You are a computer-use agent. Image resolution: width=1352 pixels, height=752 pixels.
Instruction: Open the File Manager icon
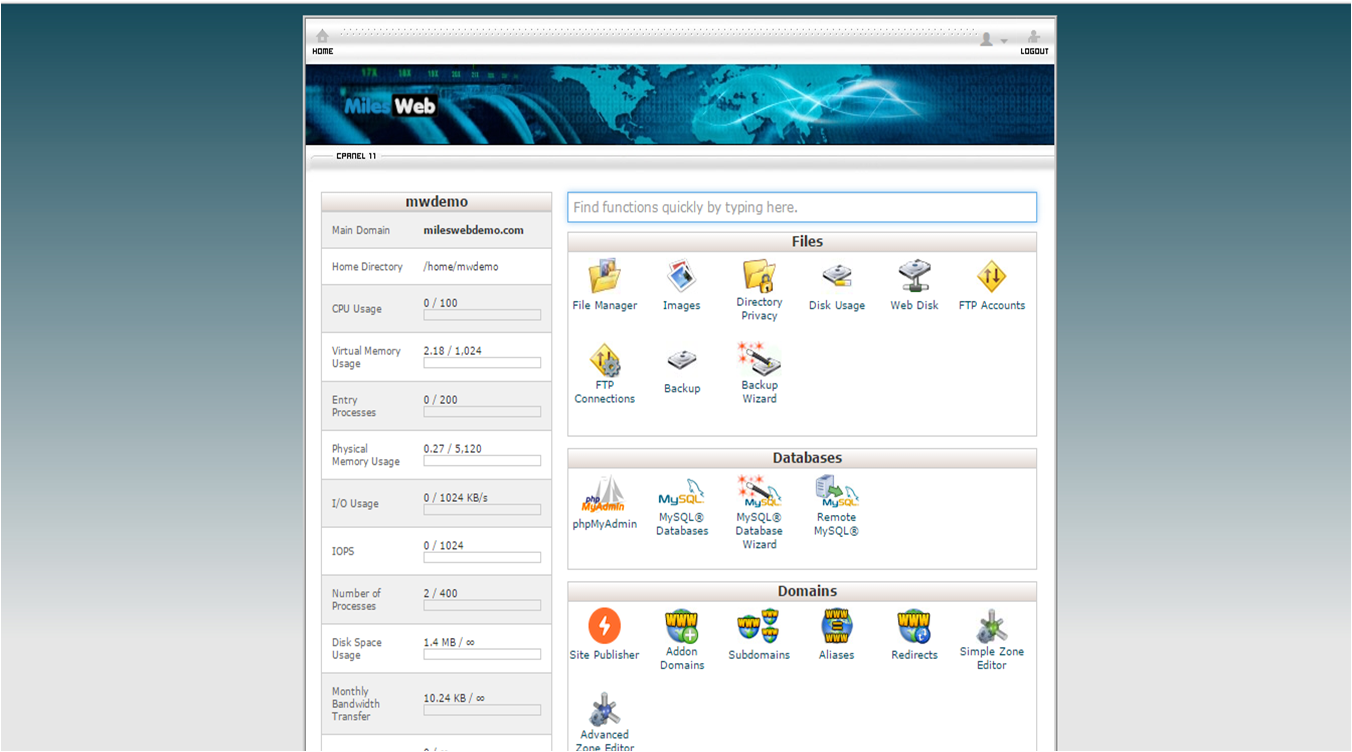[x=604, y=276]
